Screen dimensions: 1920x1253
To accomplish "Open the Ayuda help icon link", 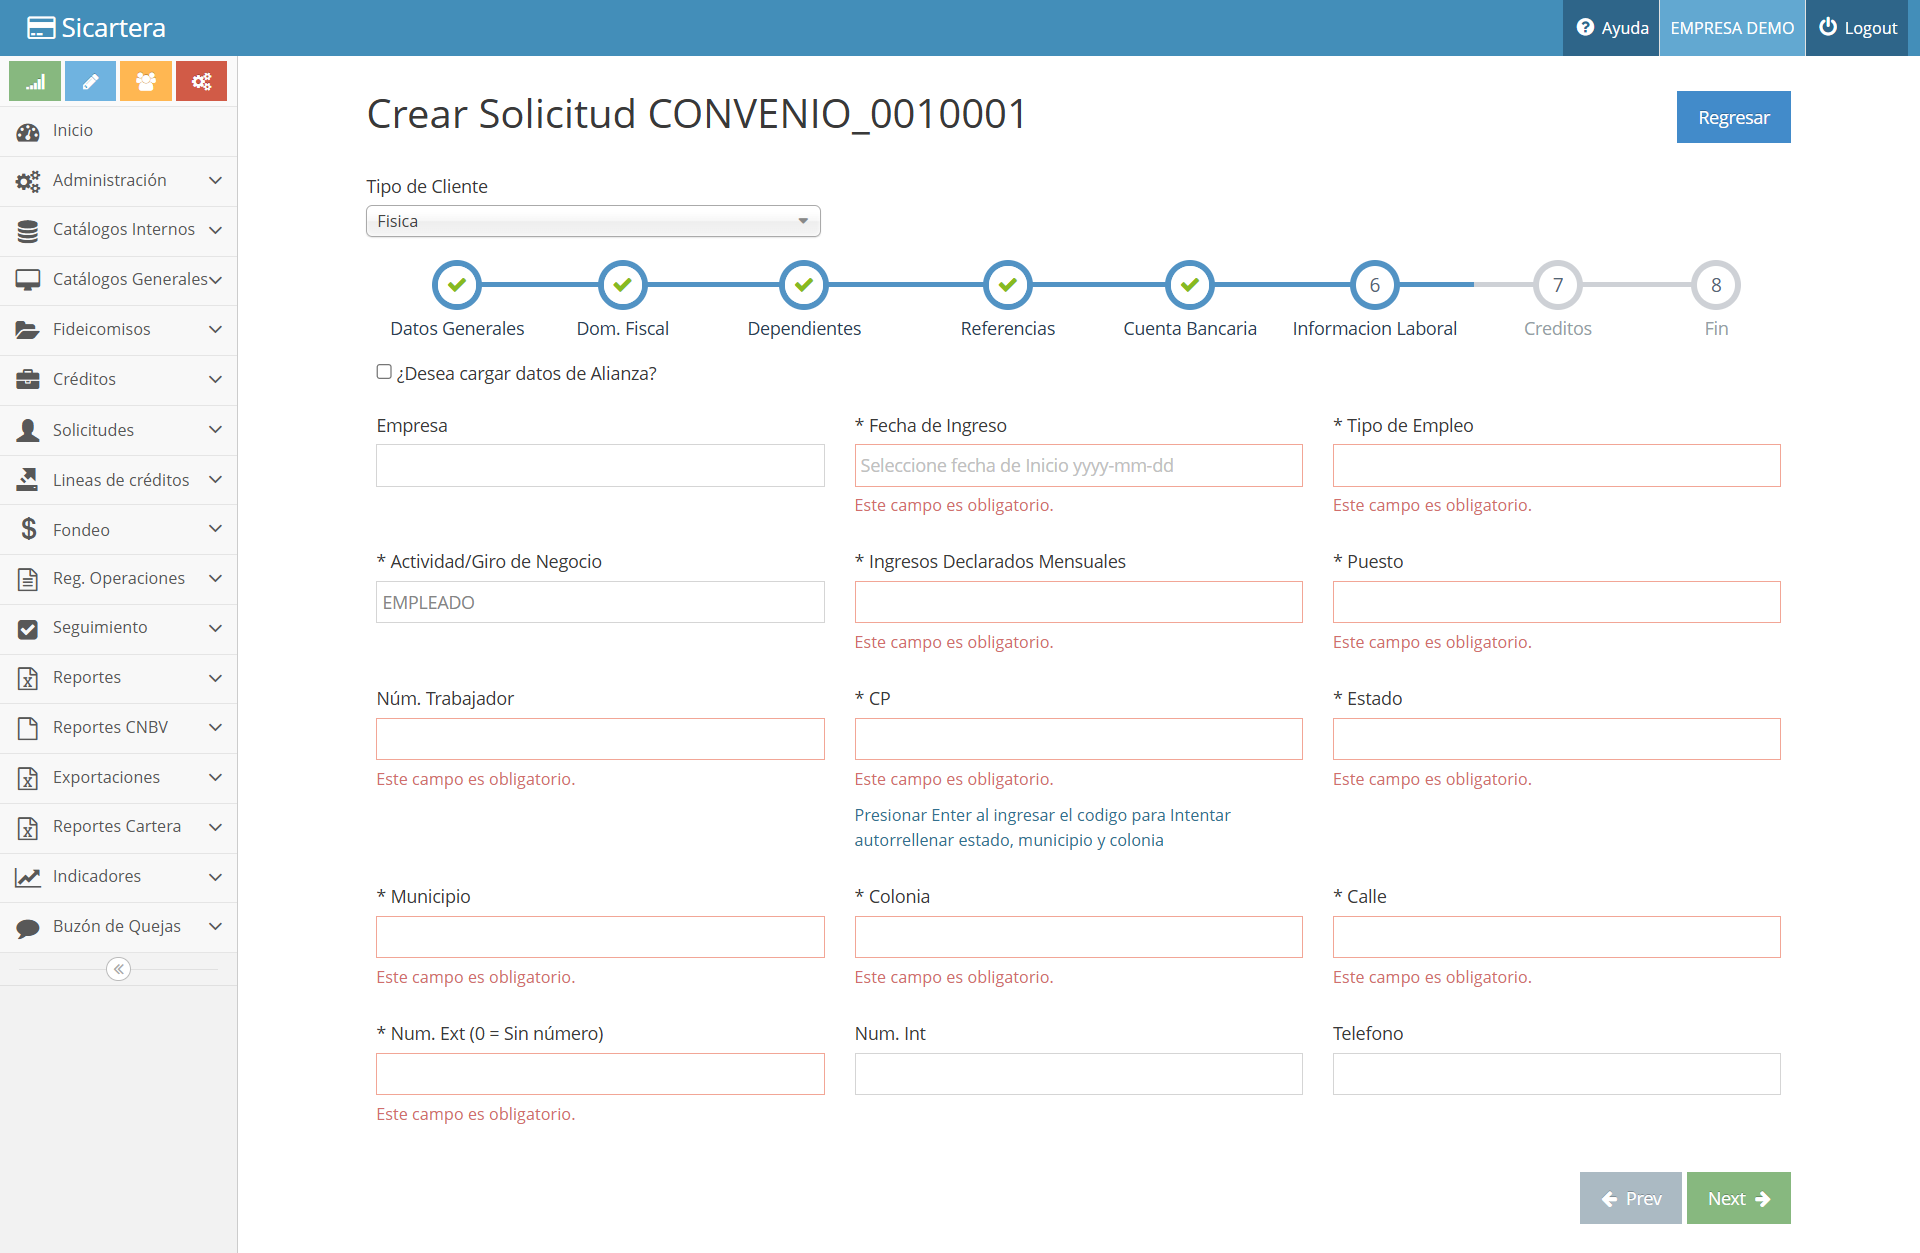I will click(x=1585, y=28).
